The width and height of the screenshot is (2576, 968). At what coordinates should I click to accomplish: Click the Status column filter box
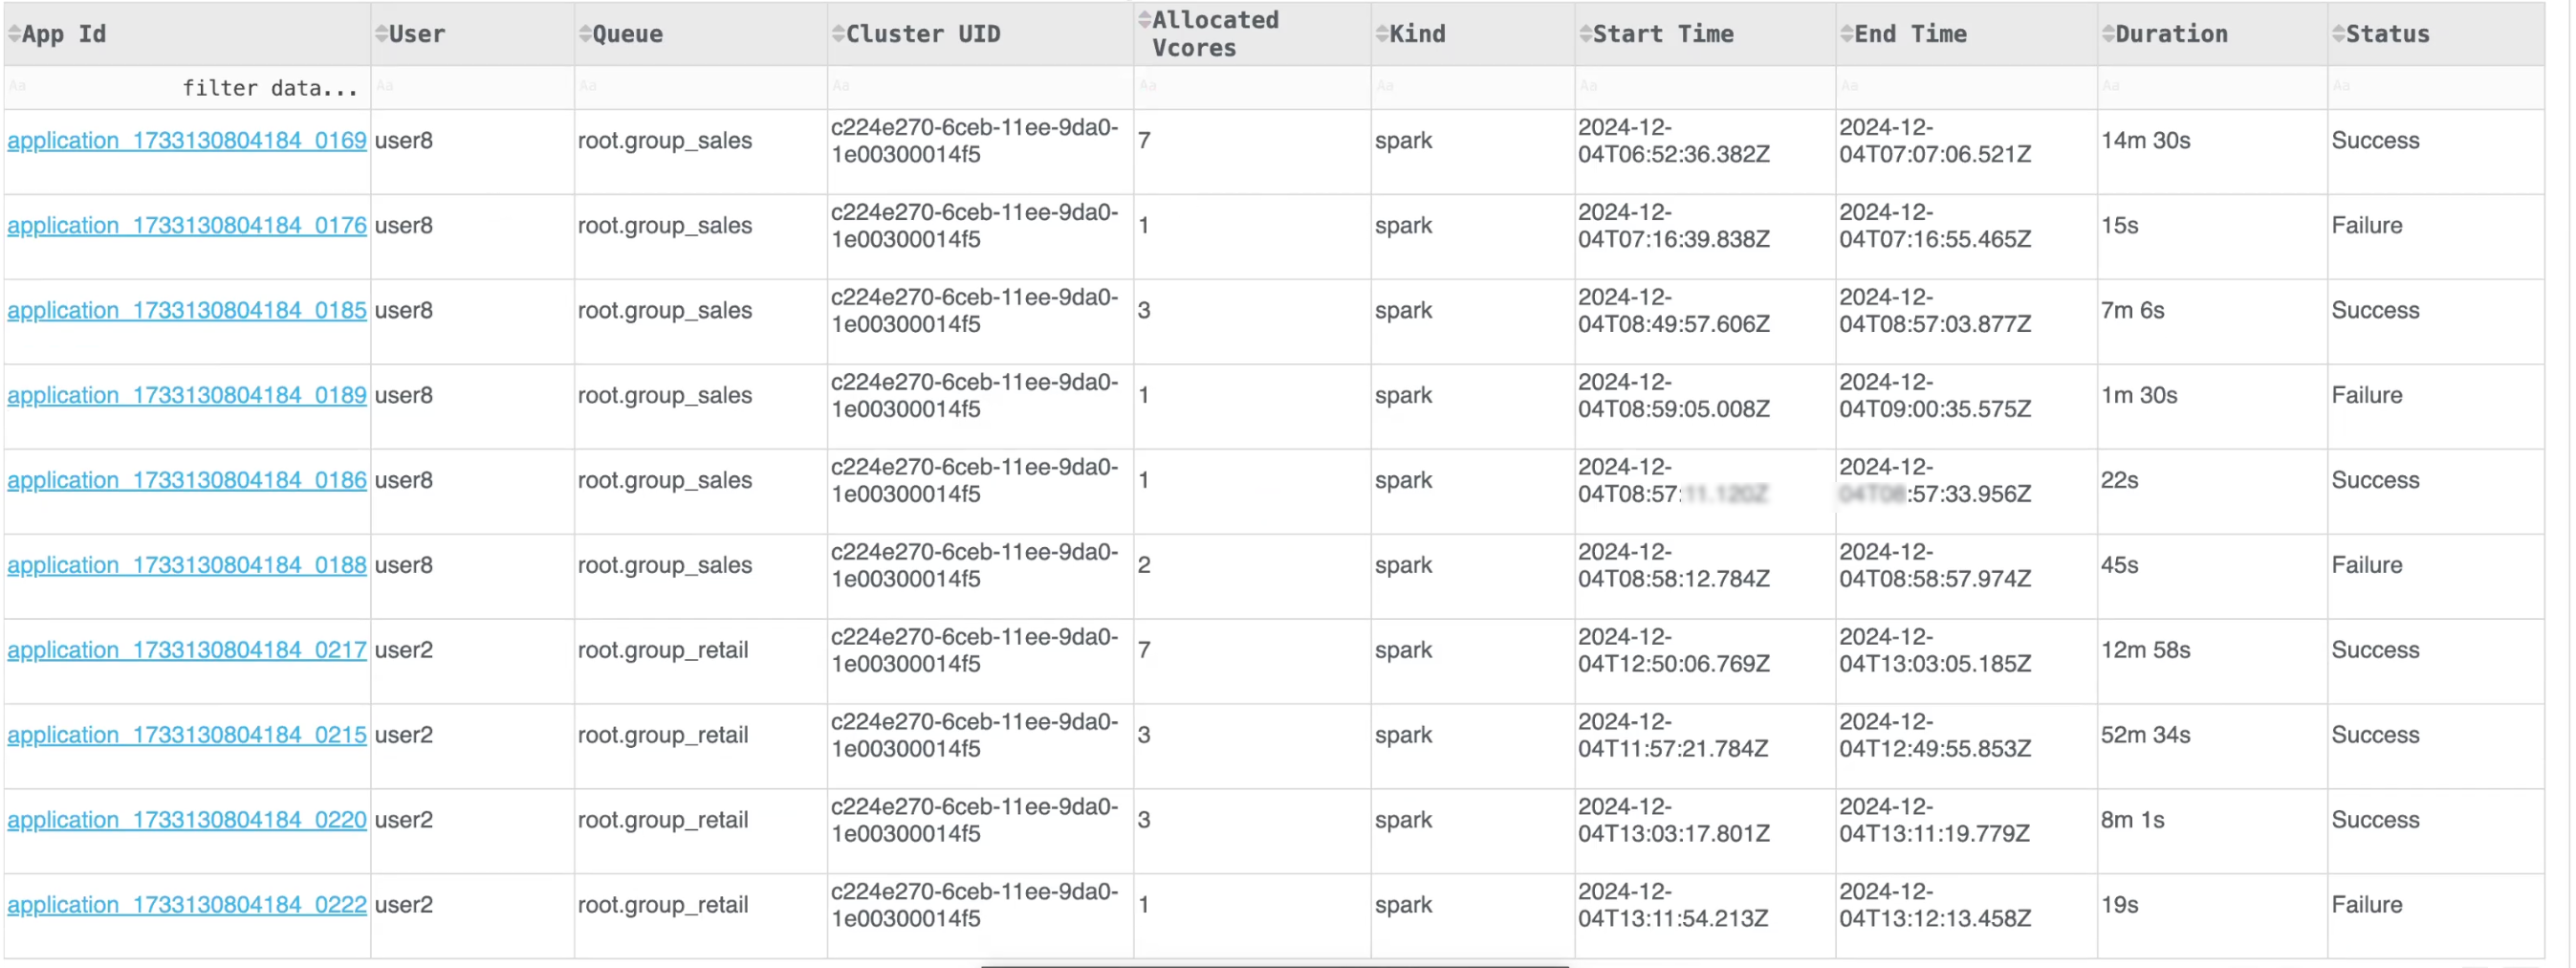2430,87
